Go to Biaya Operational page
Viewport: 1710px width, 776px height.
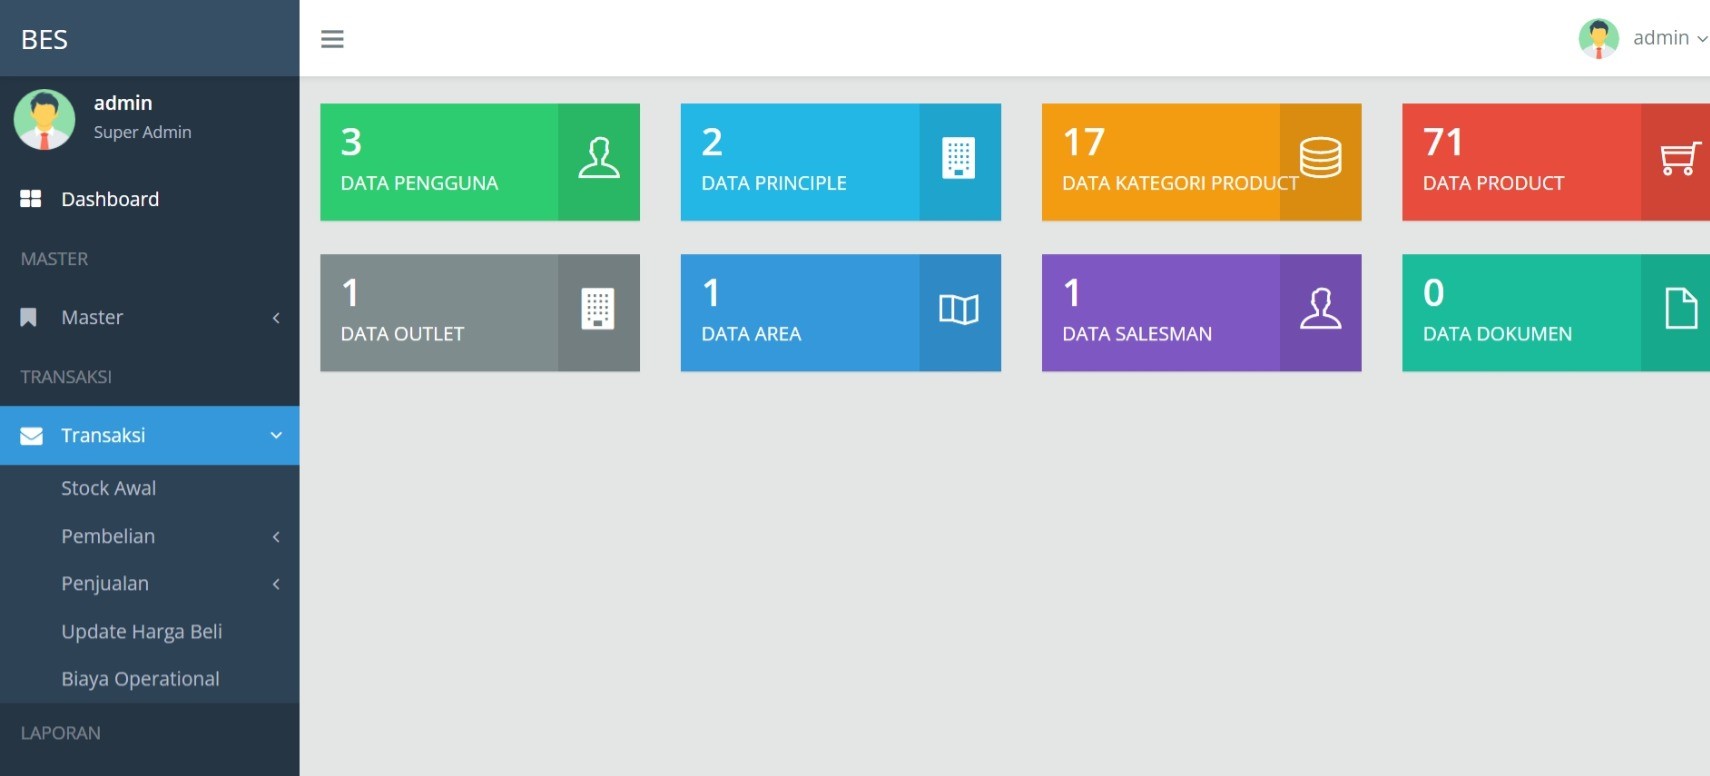tap(140, 679)
